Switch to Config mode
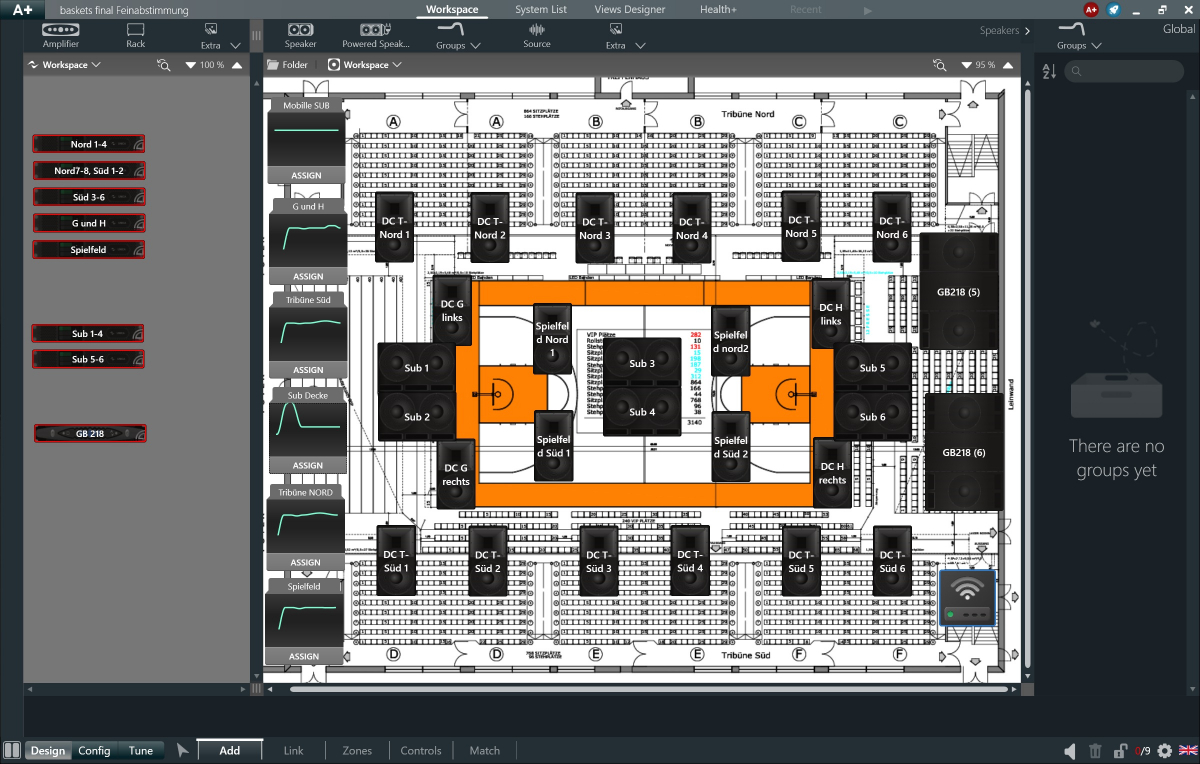Image resolution: width=1200 pixels, height=764 pixels. click(x=94, y=751)
